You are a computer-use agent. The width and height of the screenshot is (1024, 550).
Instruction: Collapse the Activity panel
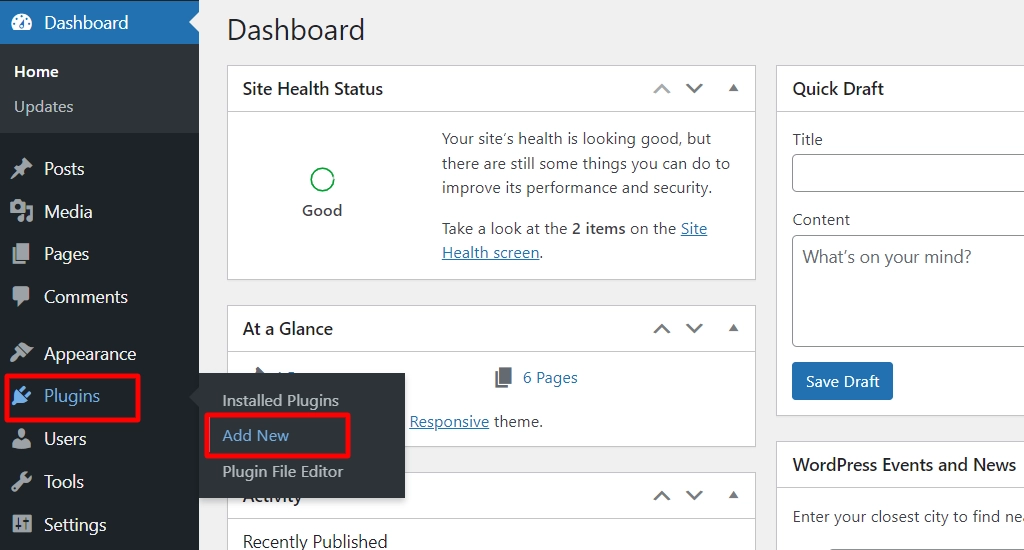pos(733,495)
